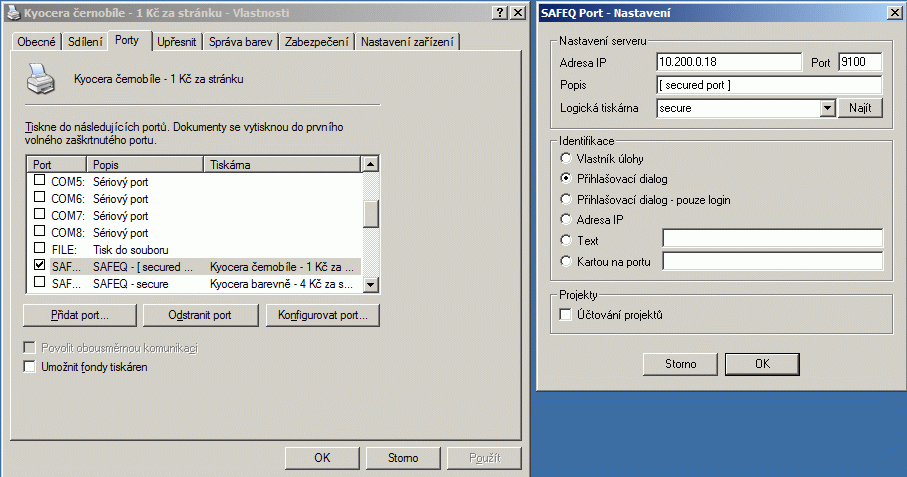Viewport: 907px width, 477px height.
Task: Click port list scrollbar up arrow
Action: [371, 164]
